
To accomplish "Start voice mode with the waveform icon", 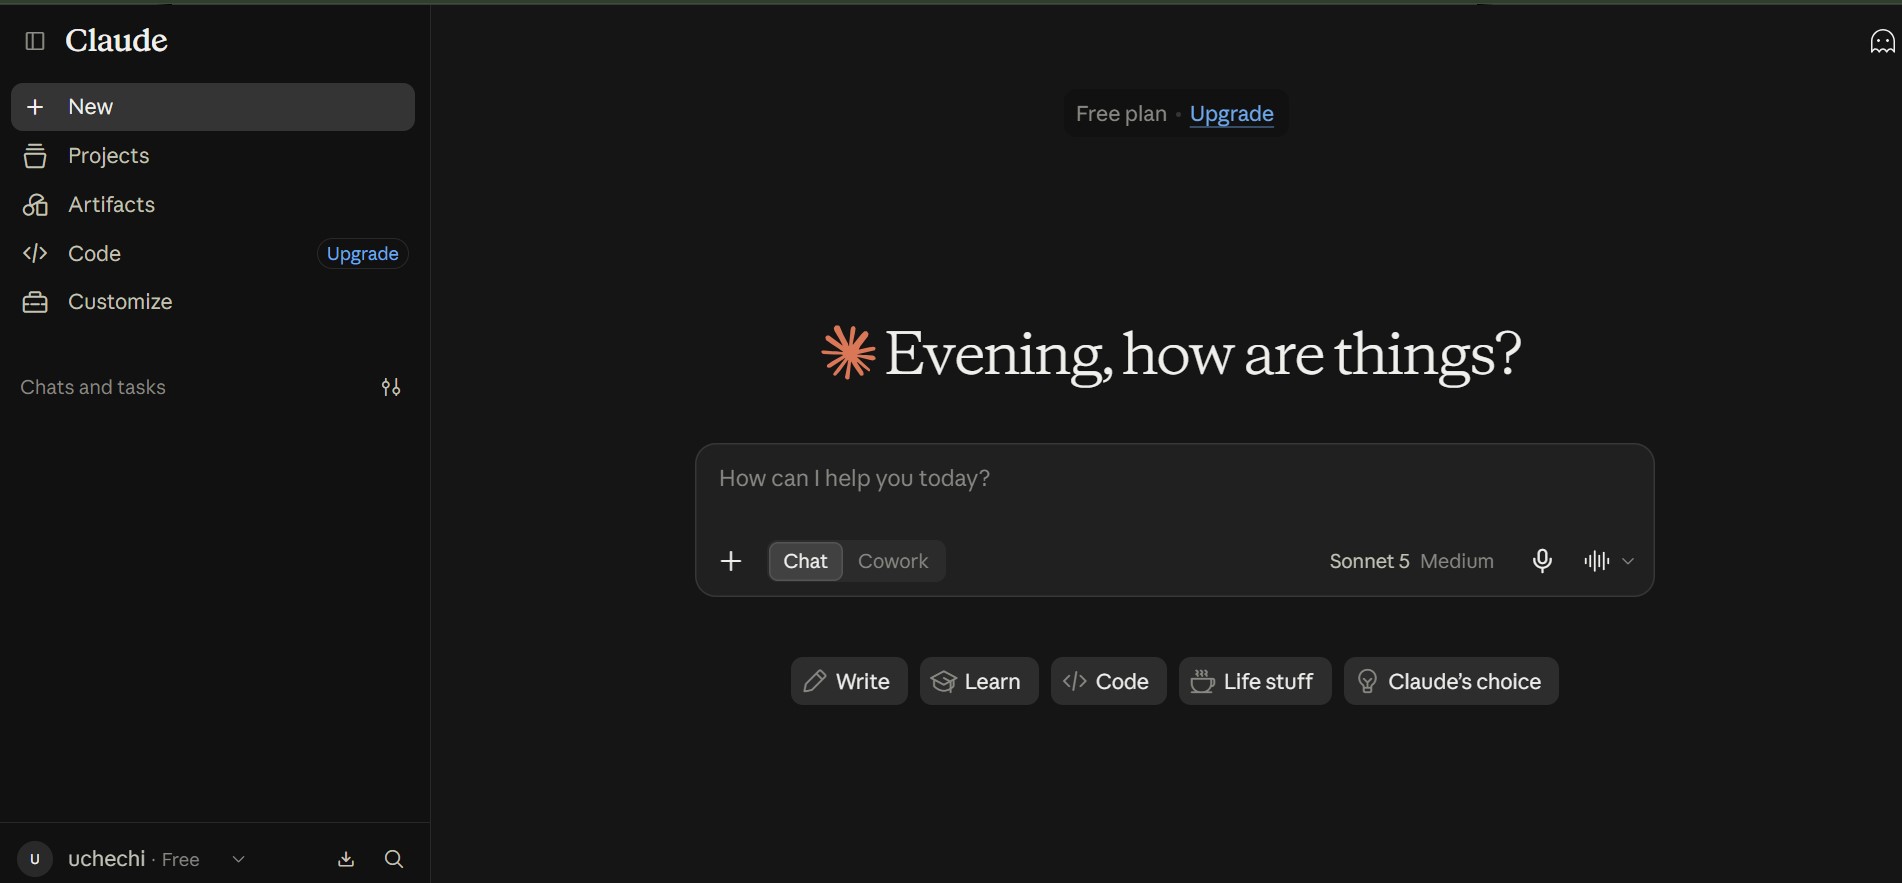I will [1596, 561].
